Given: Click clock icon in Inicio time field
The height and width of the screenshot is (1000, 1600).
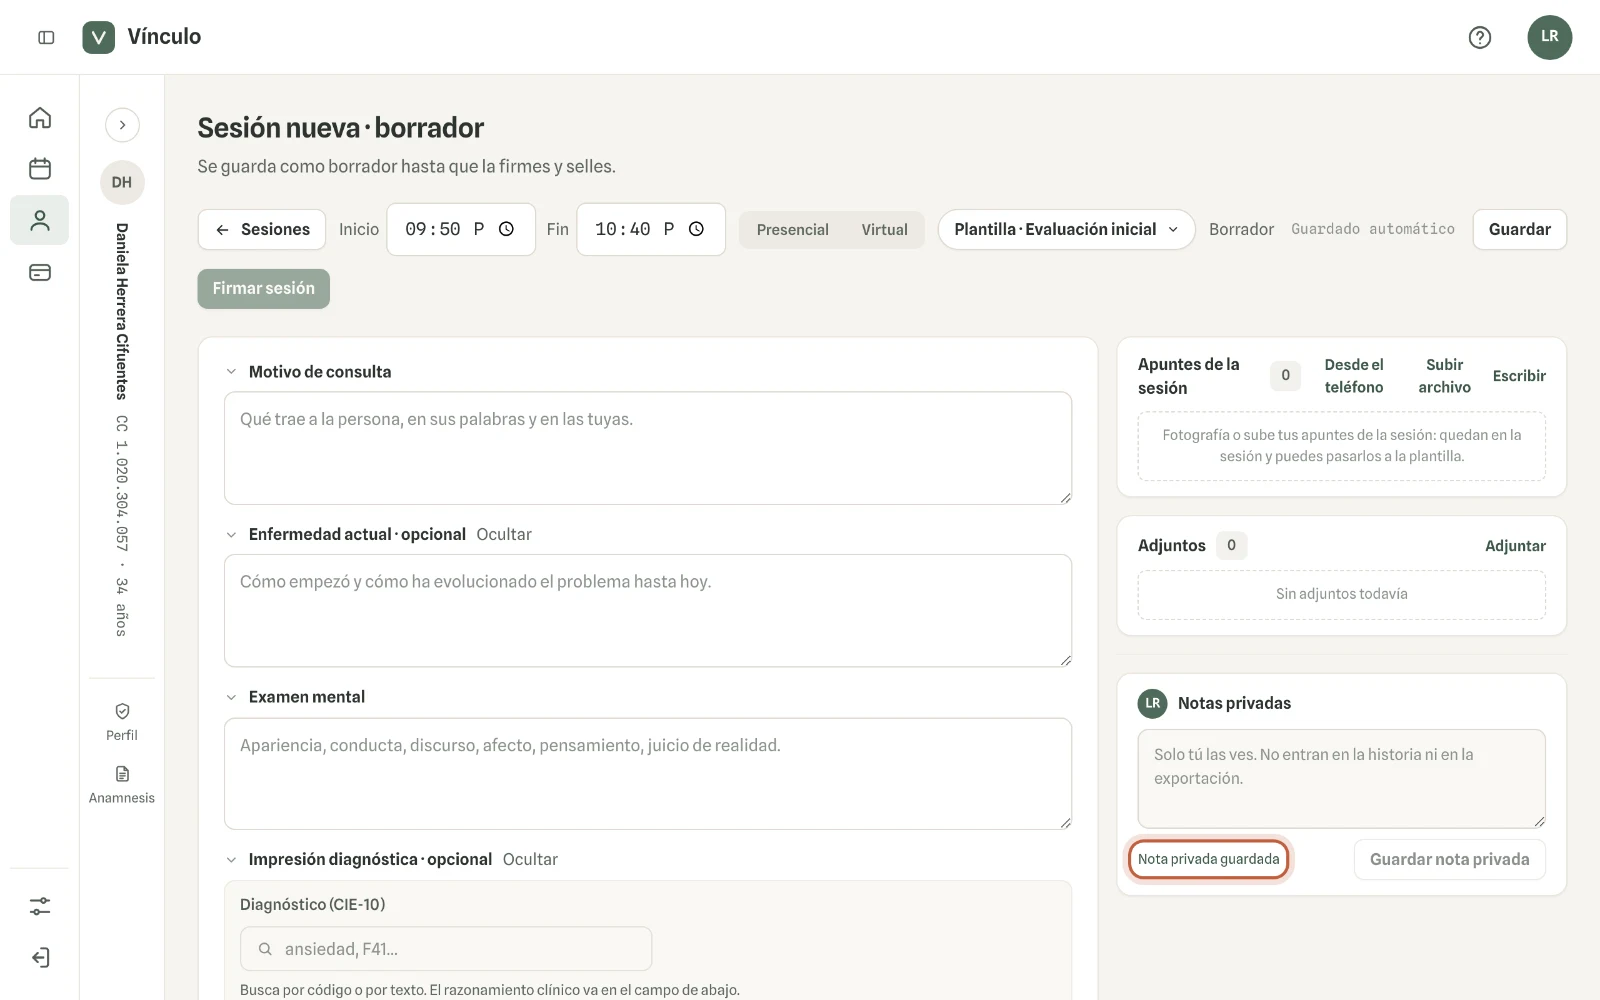Looking at the screenshot, I should [506, 229].
